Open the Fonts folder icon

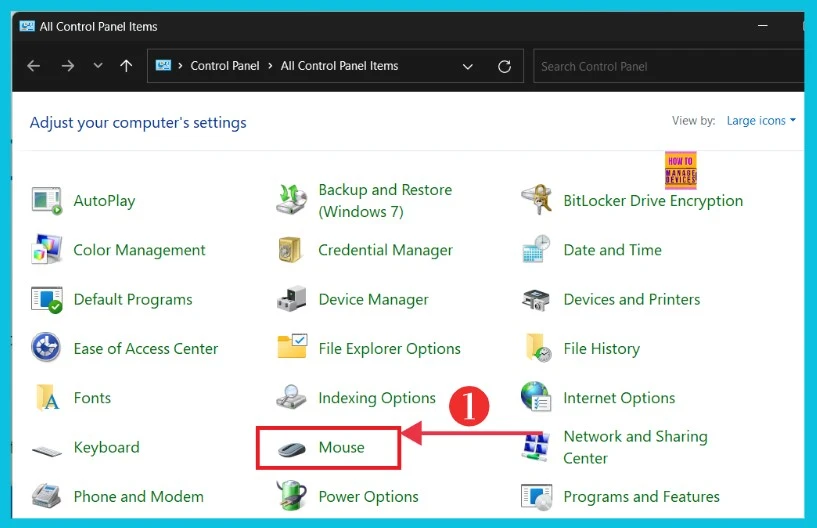[x=47, y=398]
